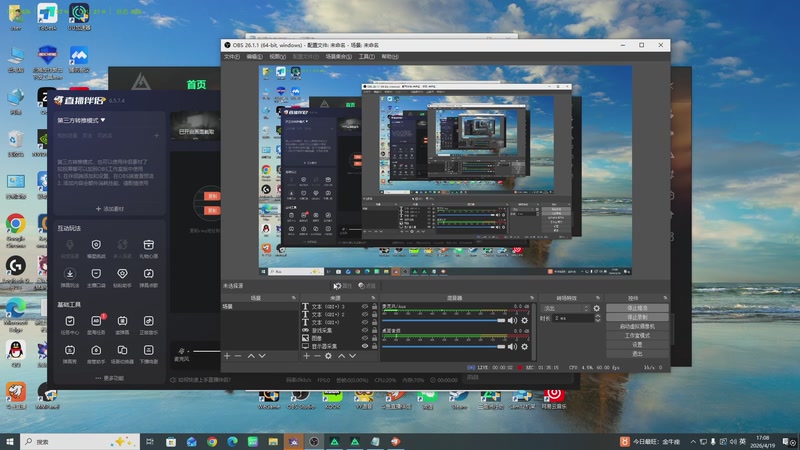Click 启动虚拟摄像机 button
This screenshot has width=800, height=450.
pyautogui.click(x=637, y=327)
